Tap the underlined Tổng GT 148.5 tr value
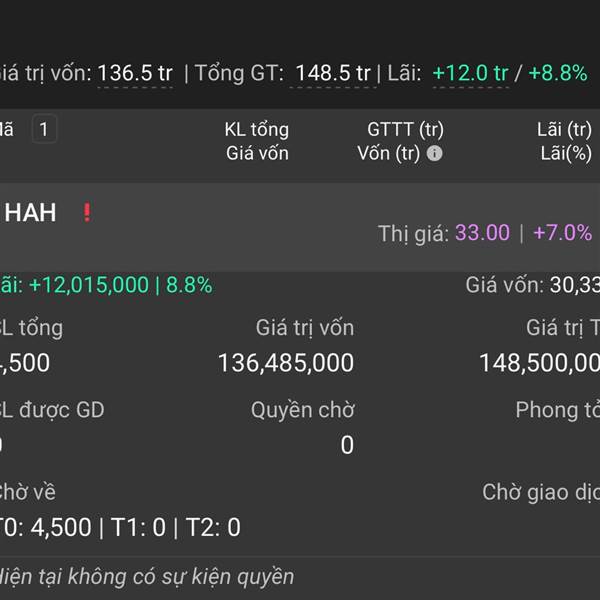The height and width of the screenshot is (600, 600). click(333, 73)
